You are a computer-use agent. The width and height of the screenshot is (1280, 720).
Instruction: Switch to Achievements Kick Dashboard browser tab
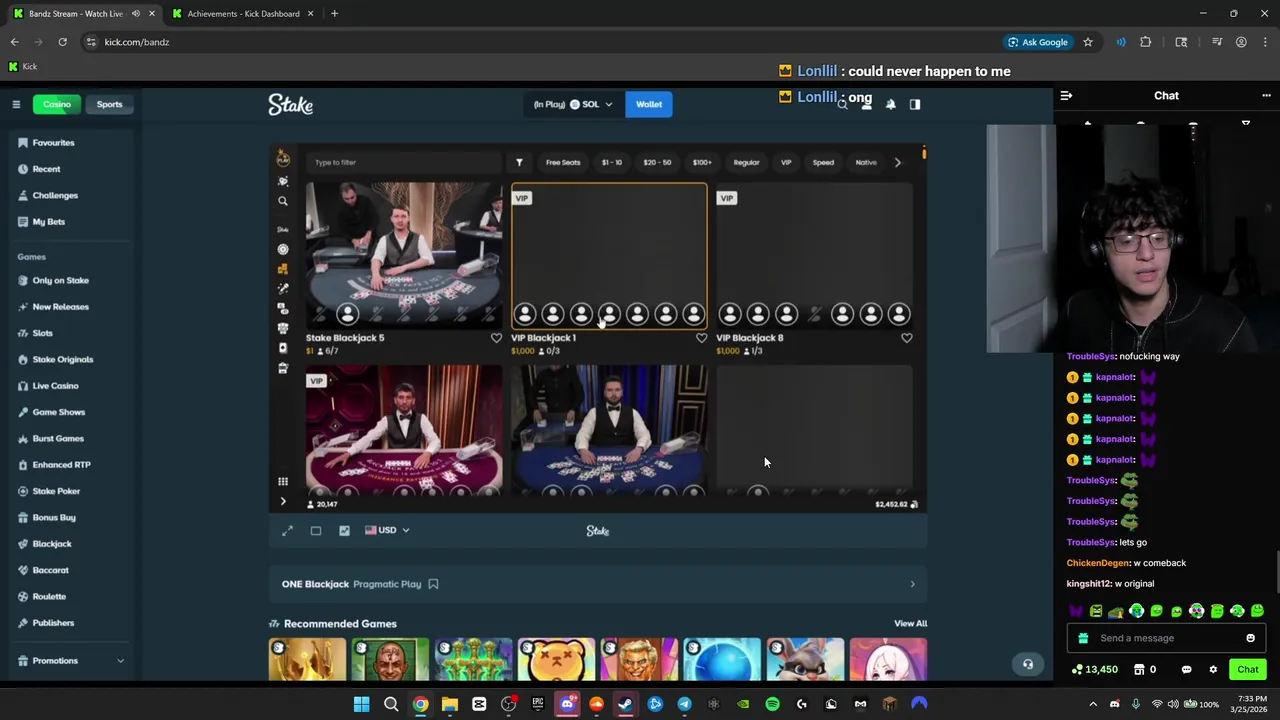click(x=243, y=14)
